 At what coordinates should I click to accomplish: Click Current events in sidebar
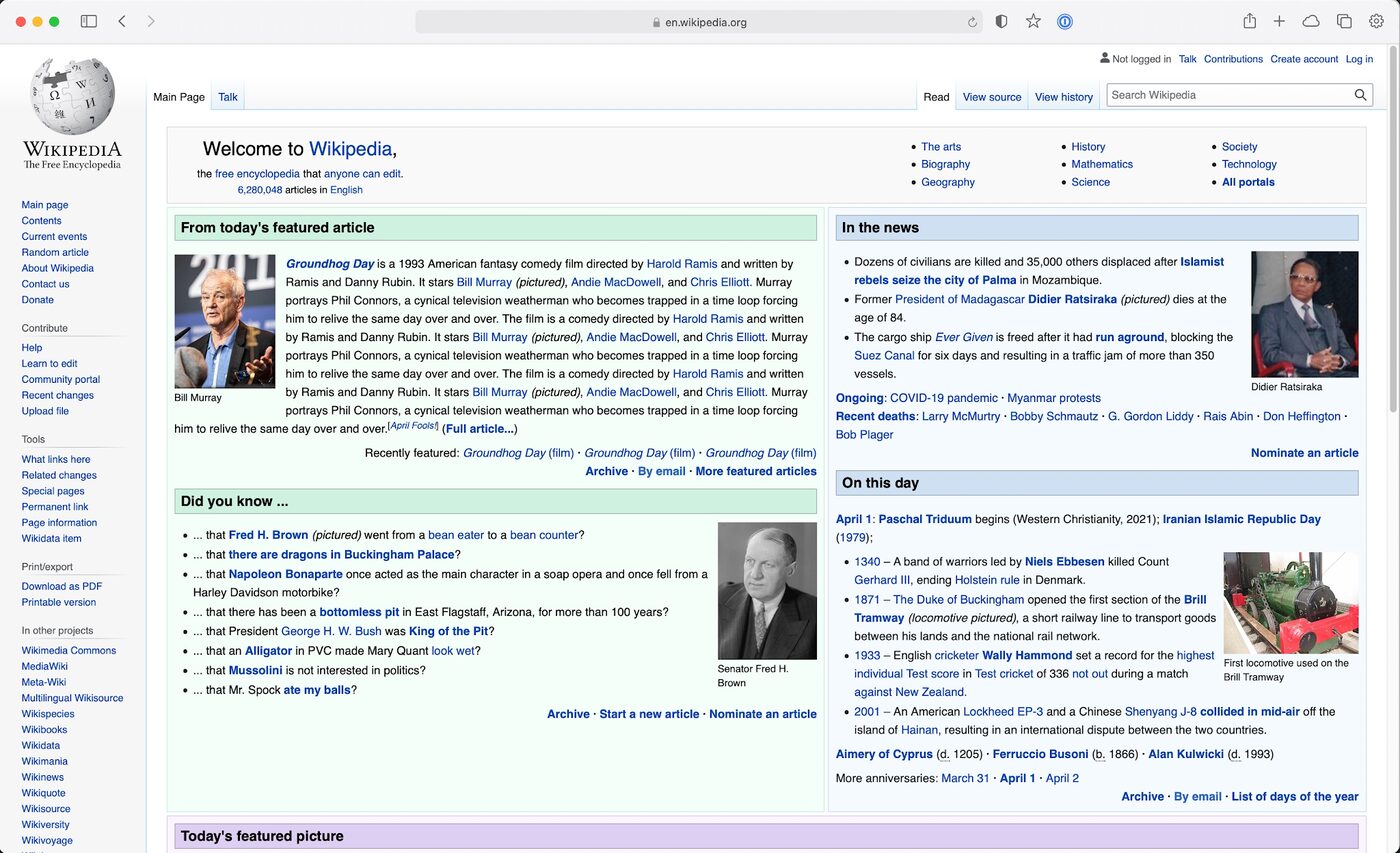pyautogui.click(x=54, y=236)
